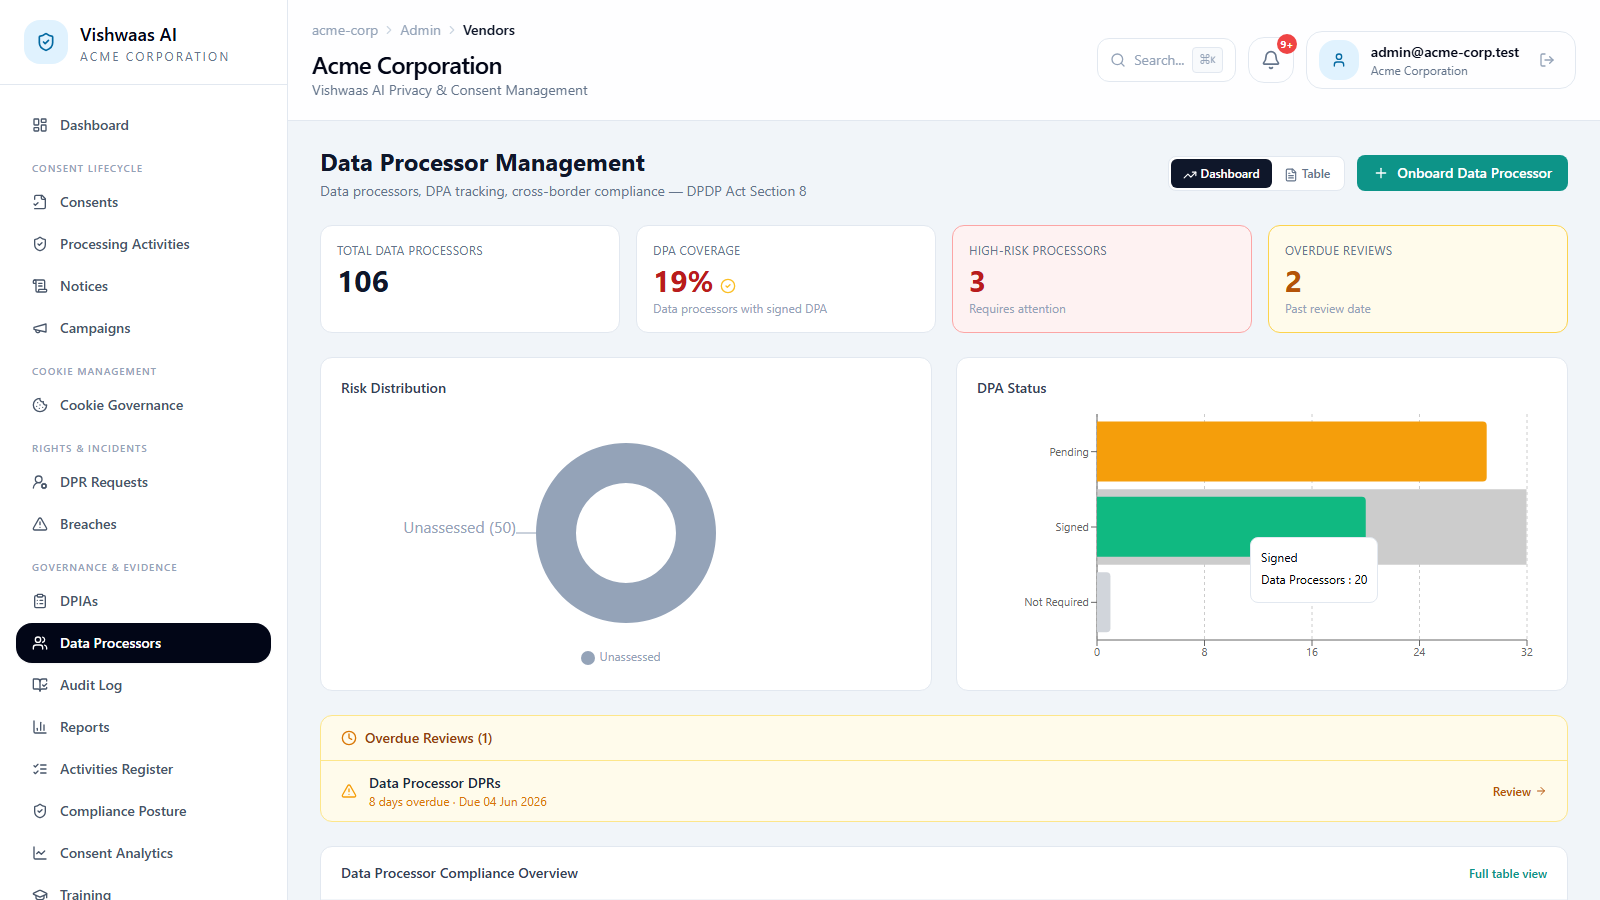Go to Processing Activities
Viewport: 1600px width, 900px height.
click(143, 244)
